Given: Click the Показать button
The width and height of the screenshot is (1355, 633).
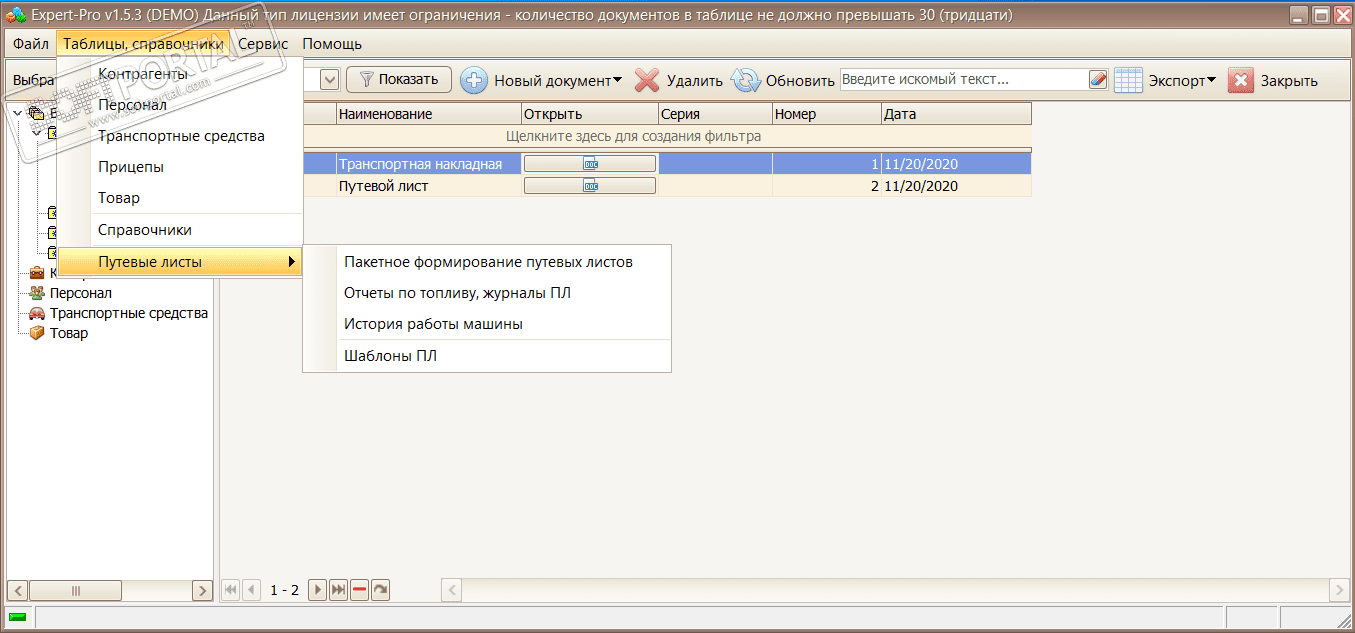Looking at the screenshot, I should [399, 80].
